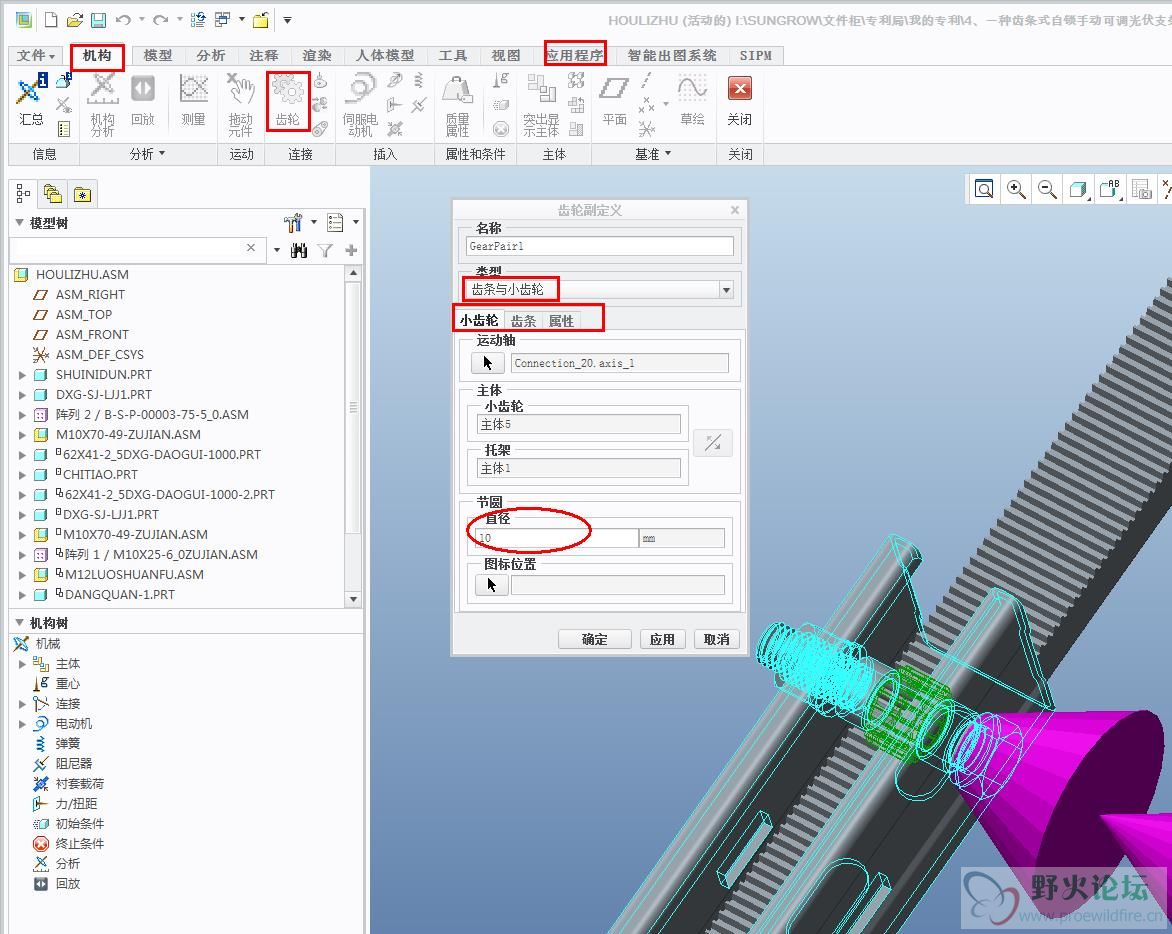
Task: Click the zoom out magnifier icon
Action: pos(1047,190)
